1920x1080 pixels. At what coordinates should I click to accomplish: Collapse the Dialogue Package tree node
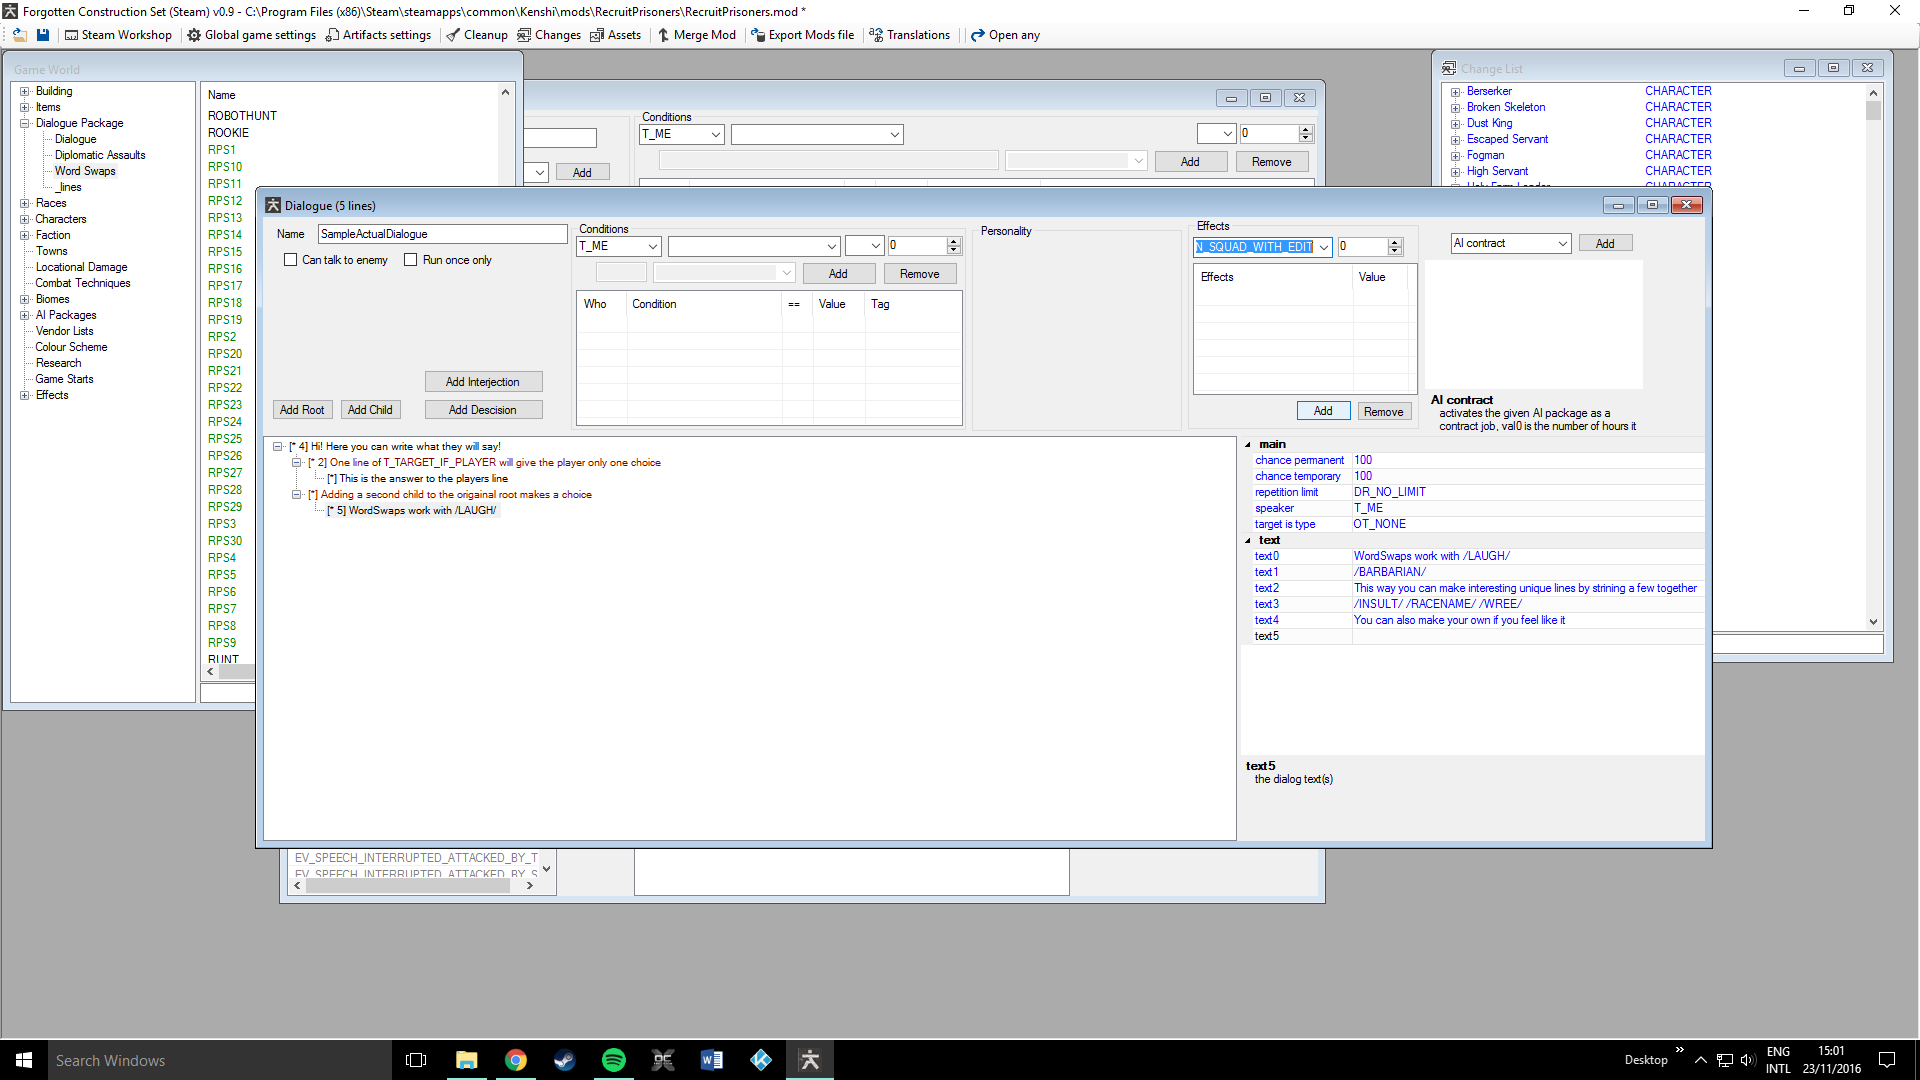25,124
